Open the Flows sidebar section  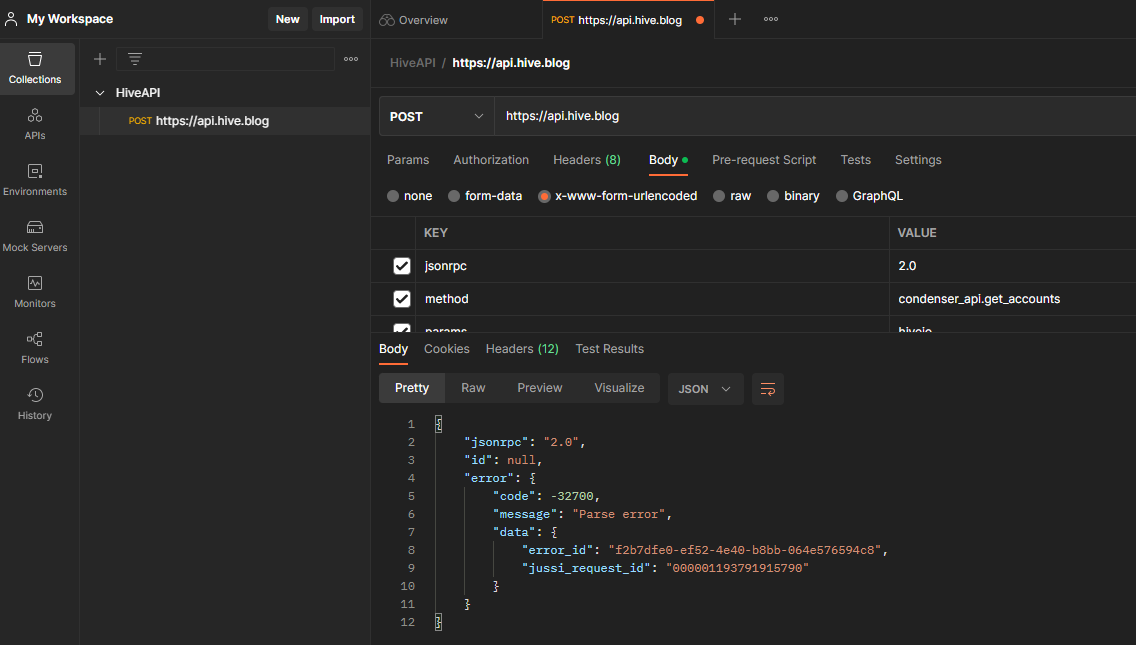point(35,348)
